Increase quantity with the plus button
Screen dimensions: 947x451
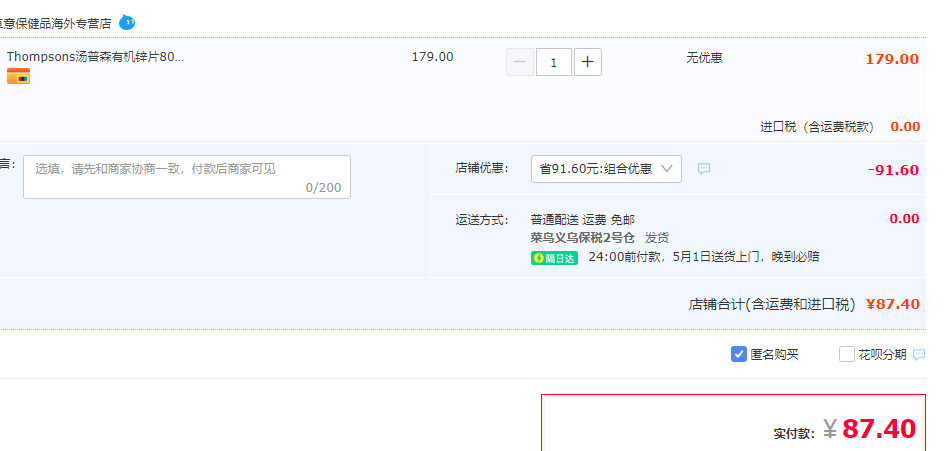588,62
